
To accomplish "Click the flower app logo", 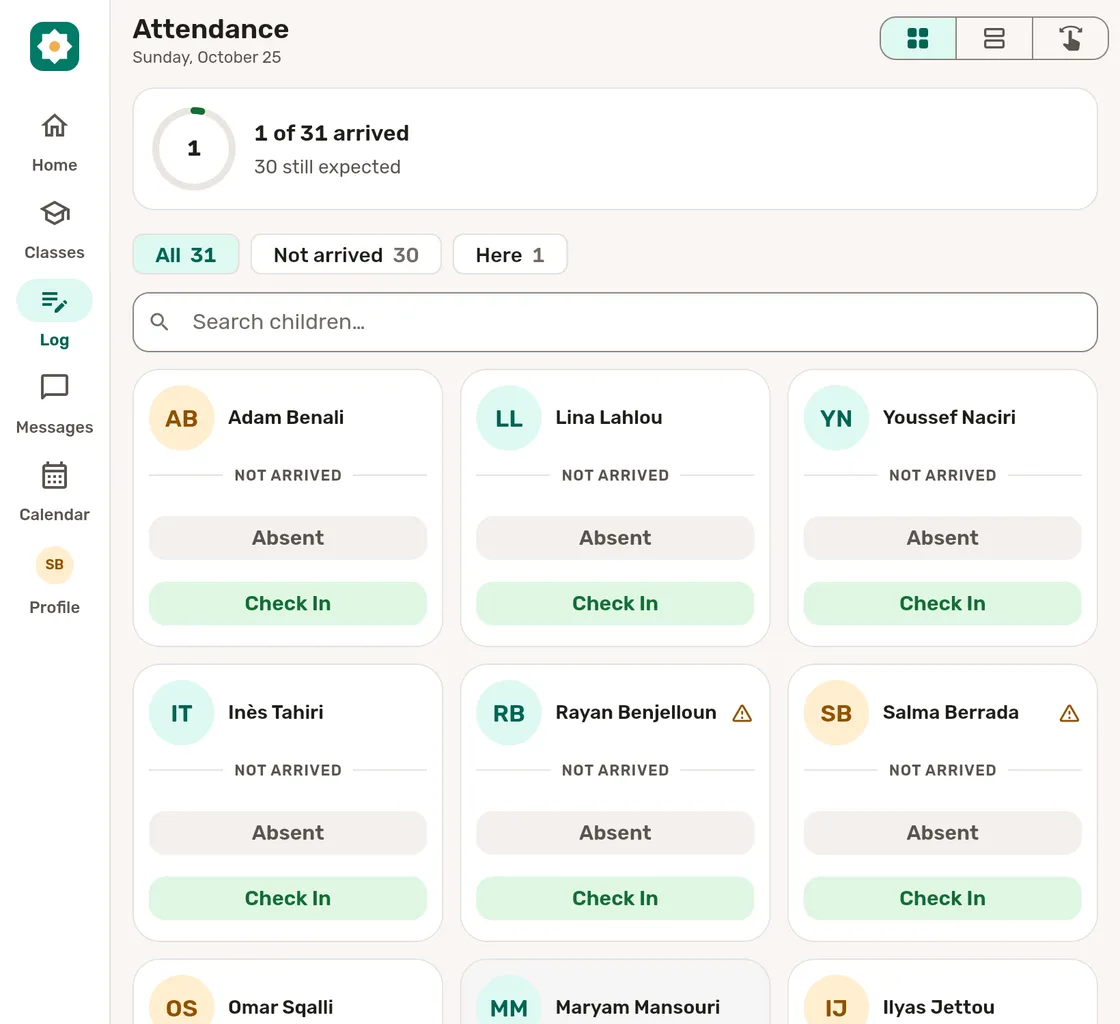I will click(54, 46).
